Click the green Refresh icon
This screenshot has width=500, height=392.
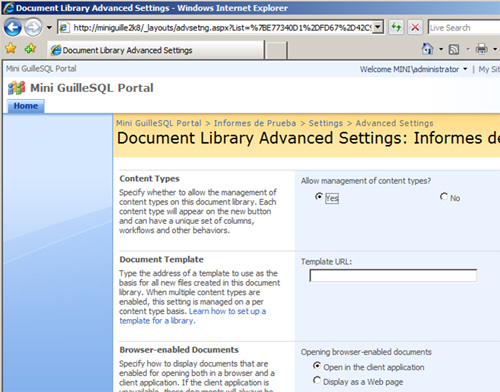tap(396, 27)
